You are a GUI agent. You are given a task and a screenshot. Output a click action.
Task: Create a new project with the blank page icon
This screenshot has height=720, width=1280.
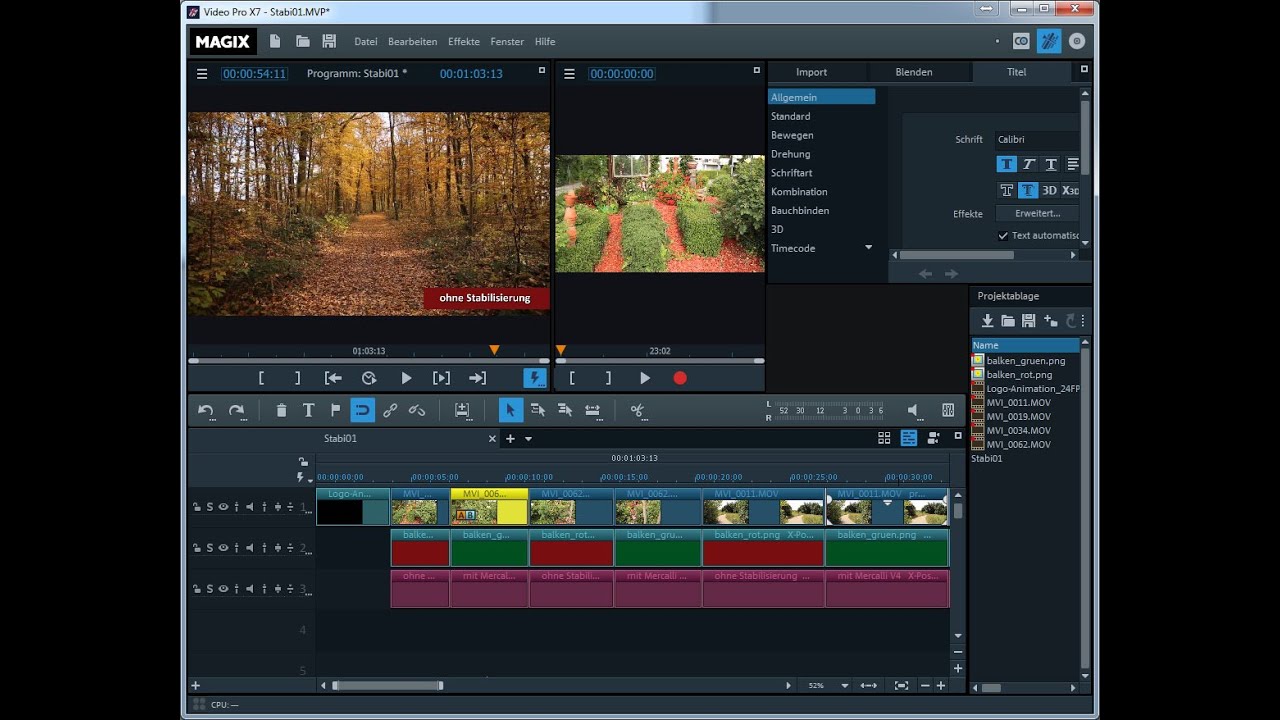click(275, 41)
